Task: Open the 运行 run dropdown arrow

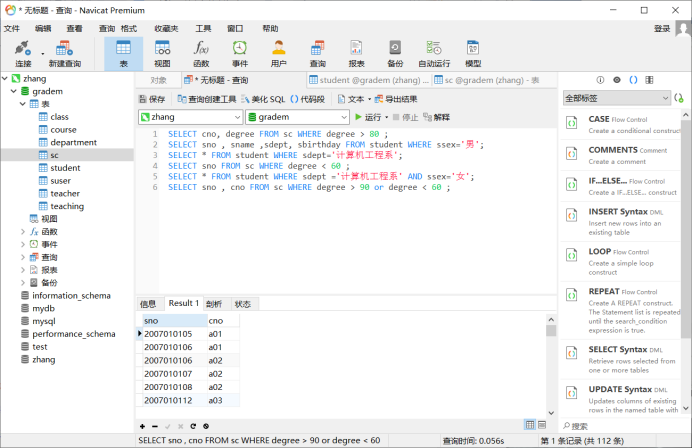Action: click(x=387, y=117)
